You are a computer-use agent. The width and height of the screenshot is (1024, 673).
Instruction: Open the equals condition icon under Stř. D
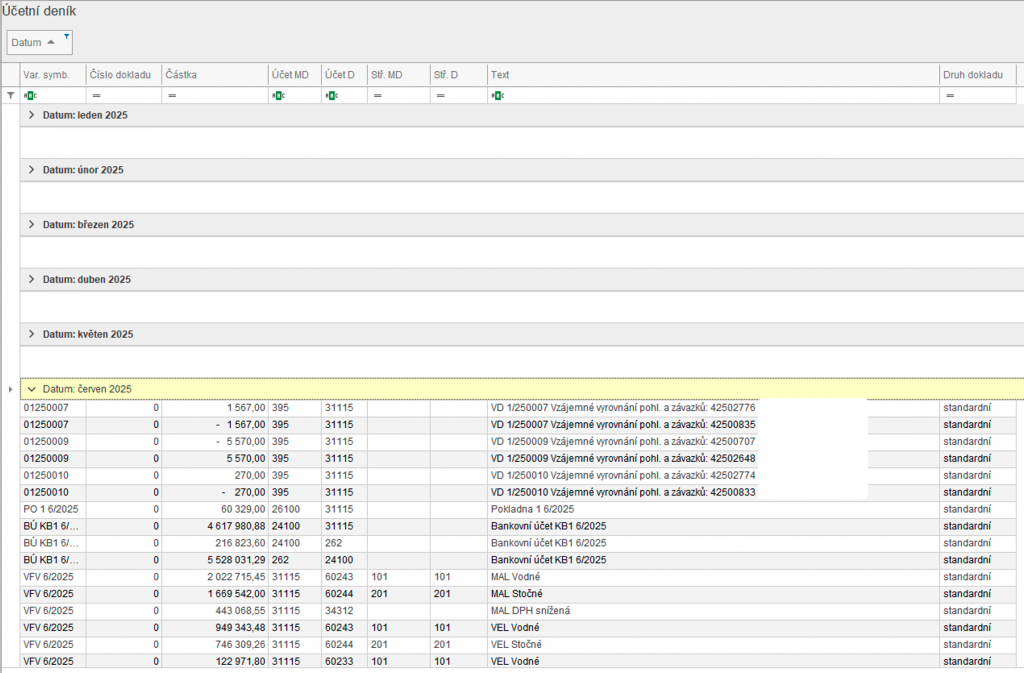pyautogui.click(x=440, y=95)
